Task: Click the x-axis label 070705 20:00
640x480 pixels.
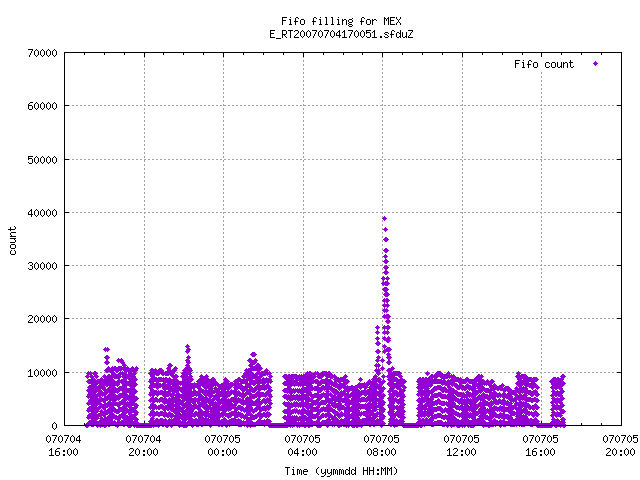Action: click(621, 445)
